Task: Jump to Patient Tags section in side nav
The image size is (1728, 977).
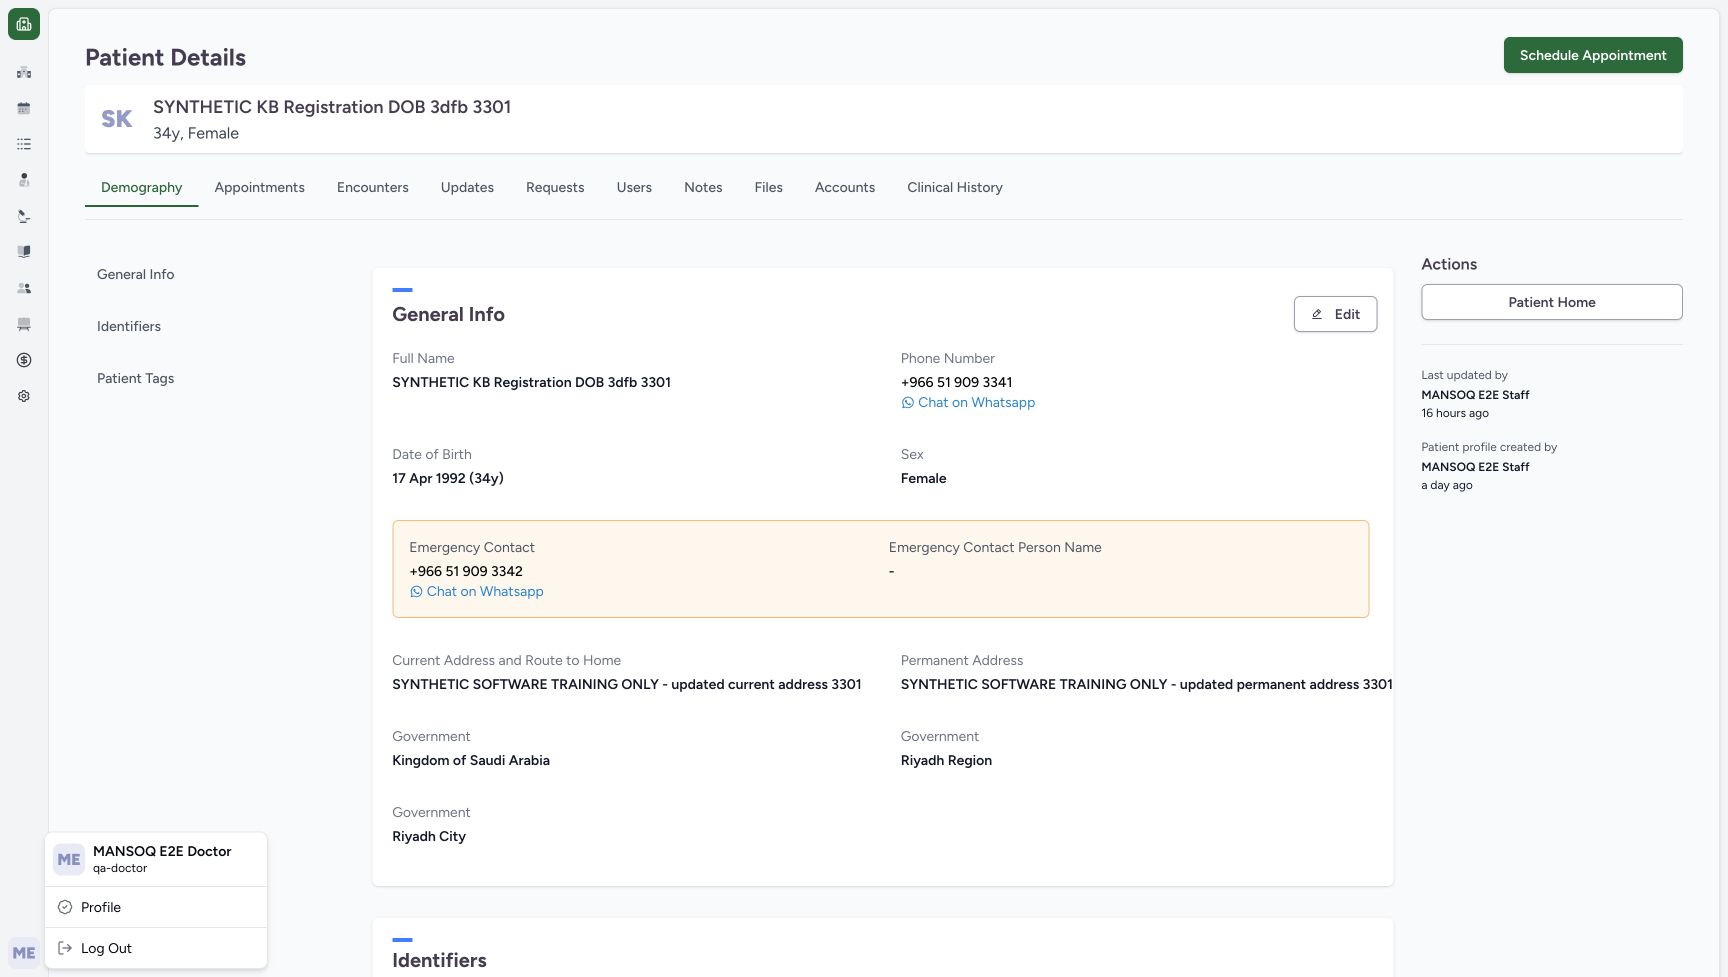Action: 136,378
